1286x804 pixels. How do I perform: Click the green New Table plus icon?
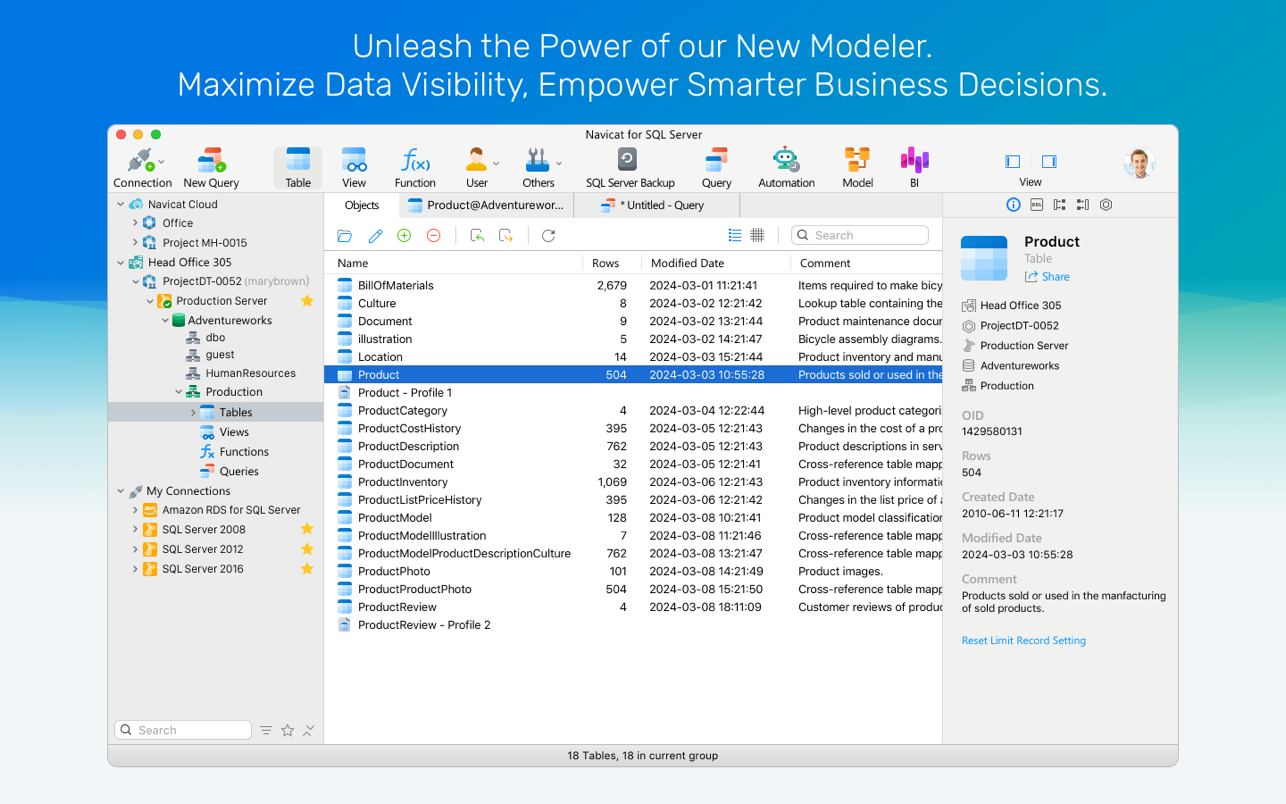[x=404, y=235]
